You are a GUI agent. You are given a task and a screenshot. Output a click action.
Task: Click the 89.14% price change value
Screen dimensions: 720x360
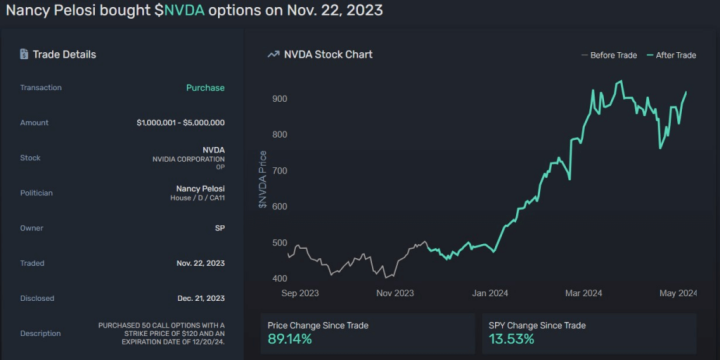click(290, 339)
